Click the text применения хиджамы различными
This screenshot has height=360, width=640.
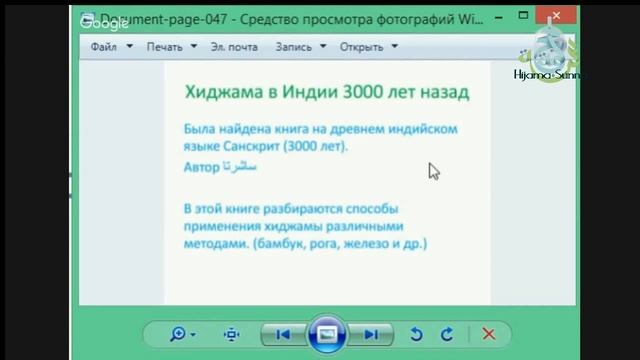[x=293, y=226]
